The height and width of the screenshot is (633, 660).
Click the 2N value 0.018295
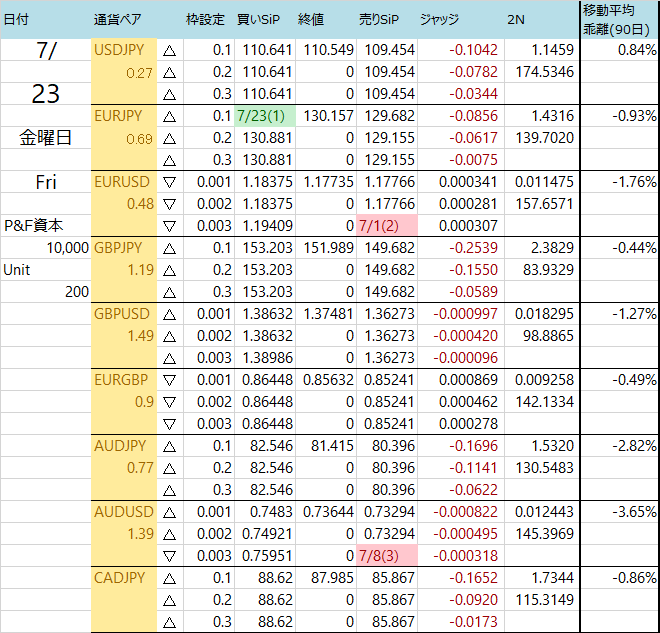click(x=544, y=314)
